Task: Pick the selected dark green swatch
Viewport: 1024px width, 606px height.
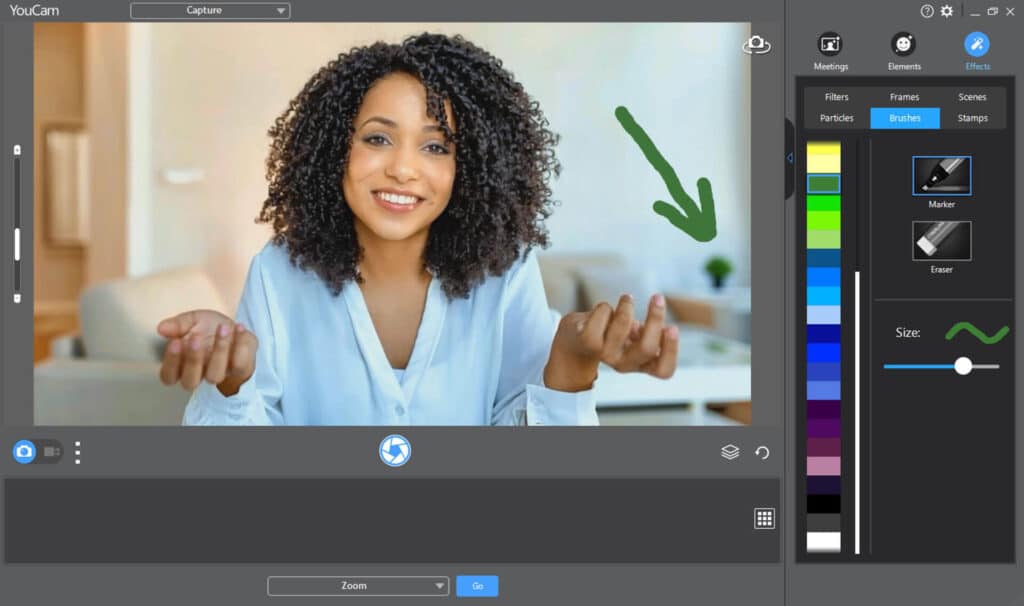Action: [824, 183]
